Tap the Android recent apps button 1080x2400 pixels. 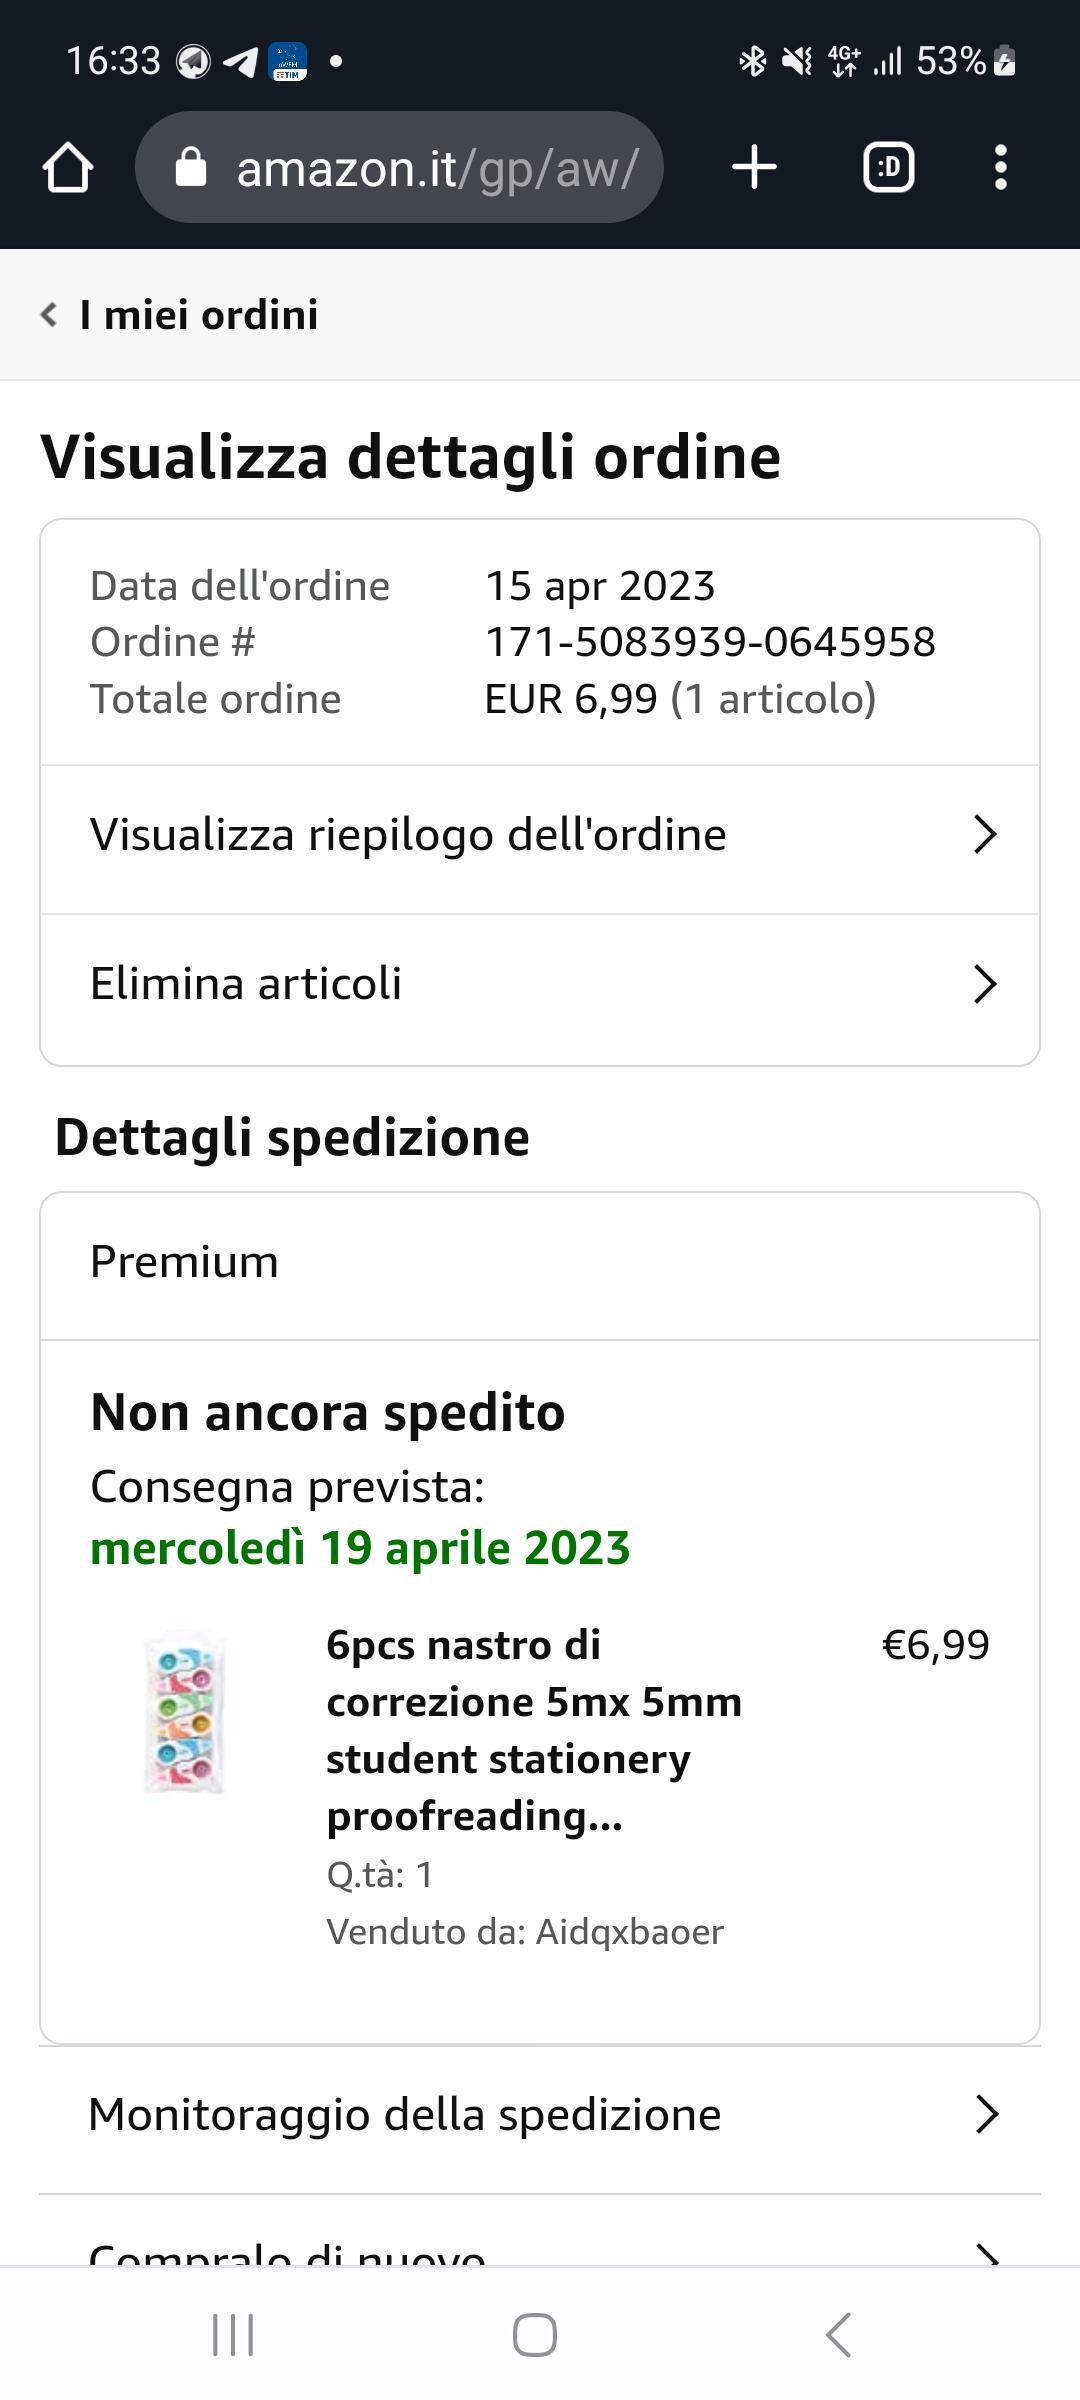pos(233,2335)
